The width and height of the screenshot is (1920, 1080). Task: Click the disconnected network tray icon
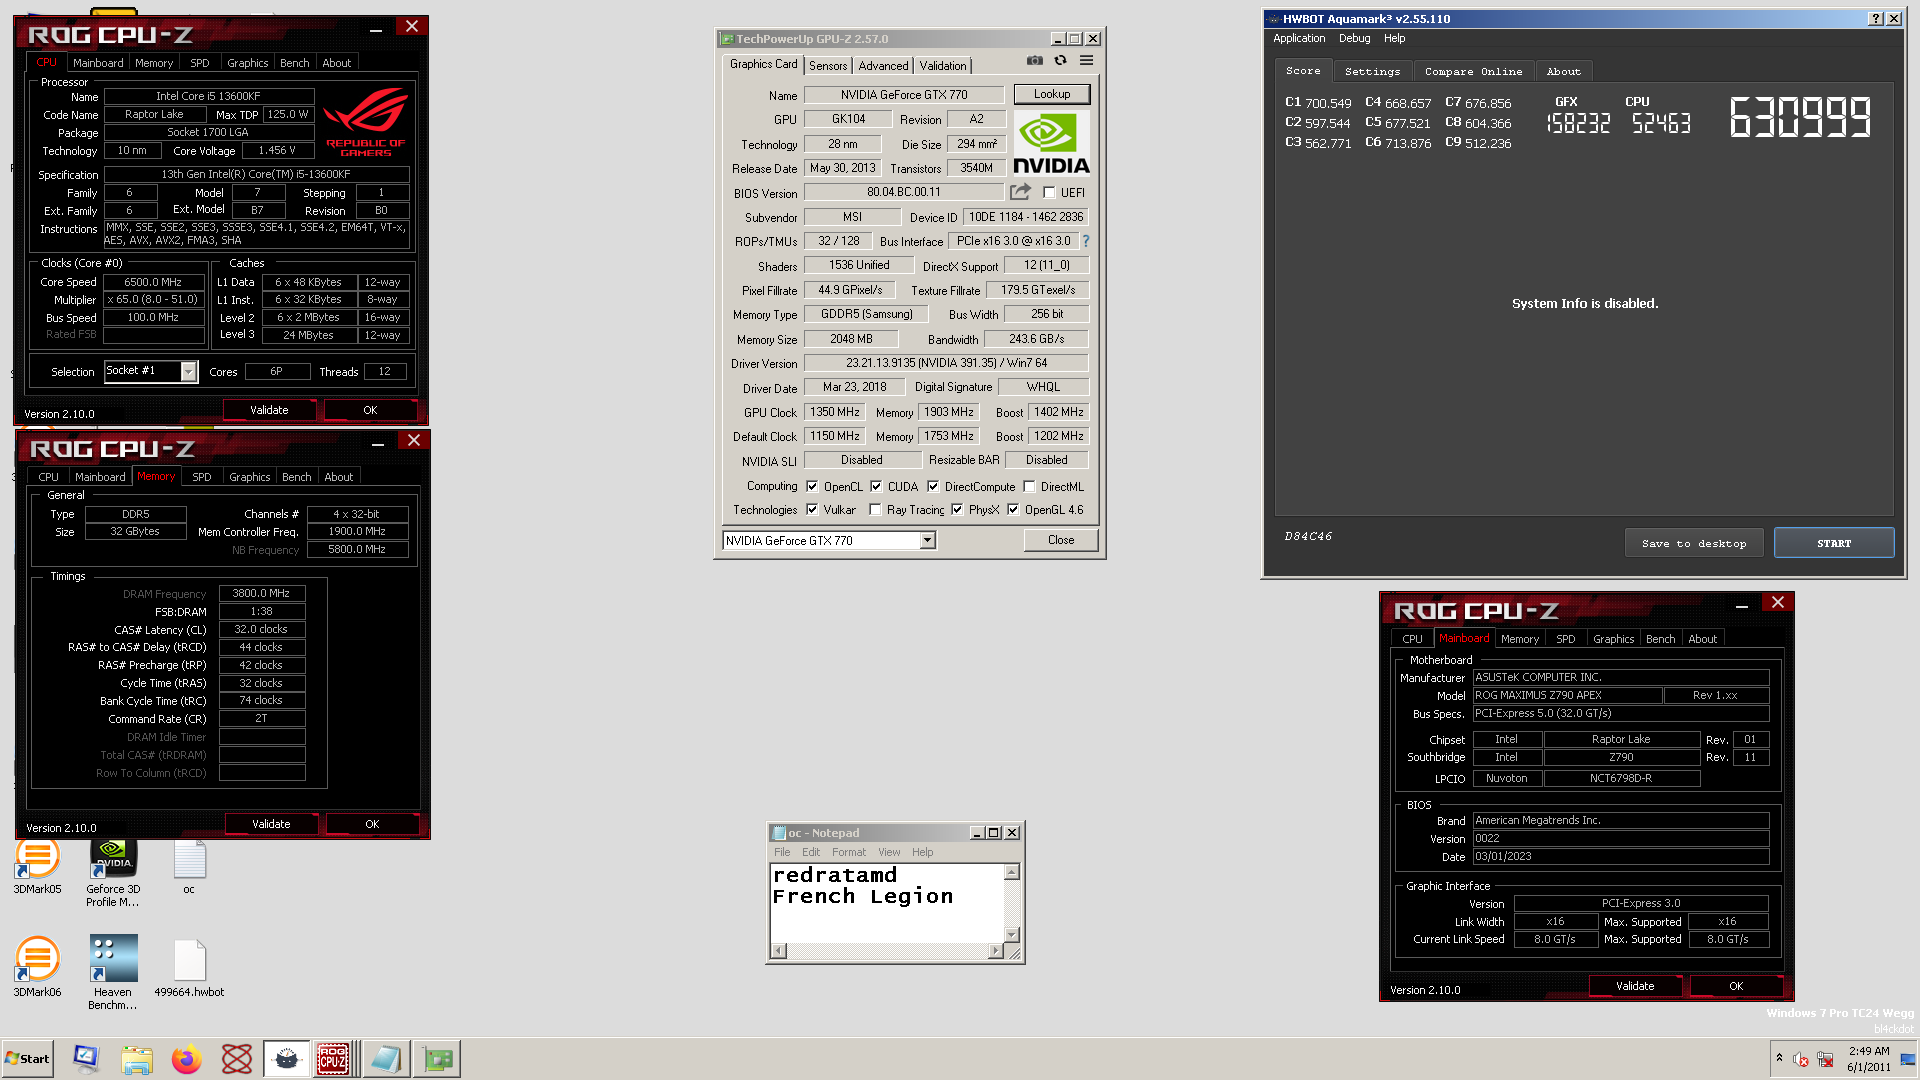1826,1059
